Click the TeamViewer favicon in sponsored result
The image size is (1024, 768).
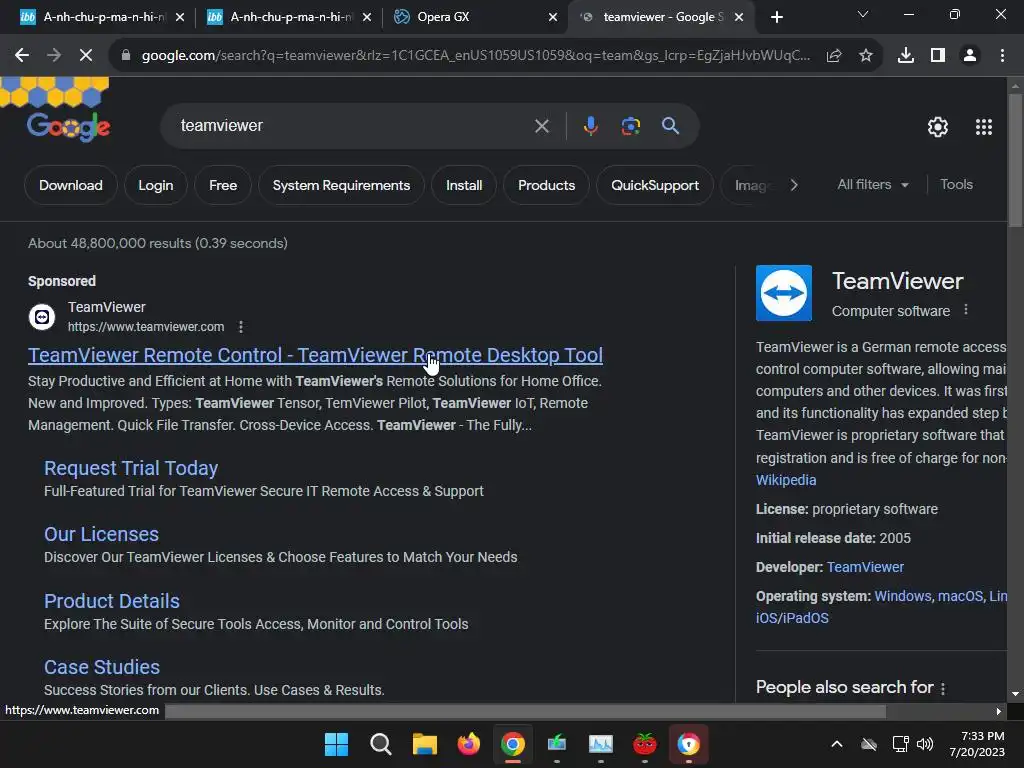42,317
